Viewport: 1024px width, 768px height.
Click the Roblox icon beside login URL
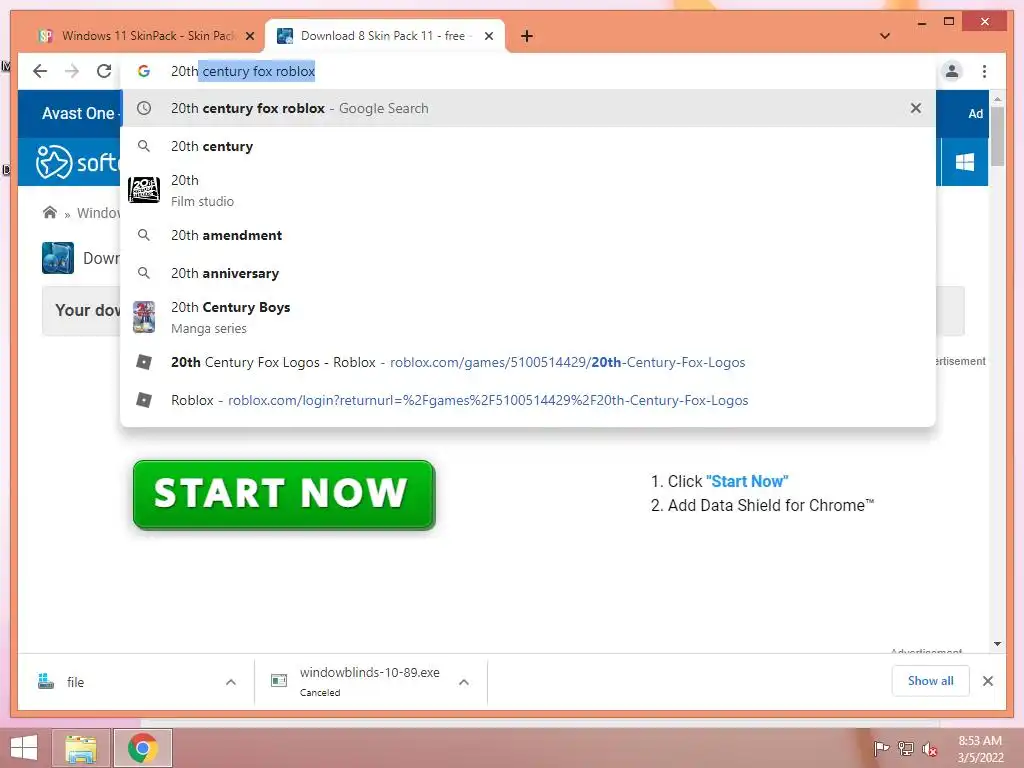point(144,400)
